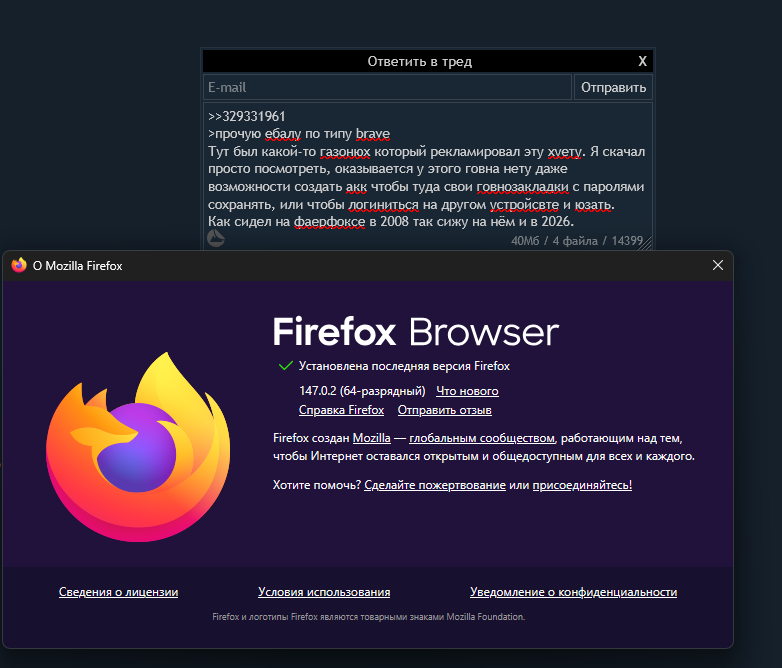Click the 'Отправить' button in reply form
782x668 pixels.
tap(613, 87)
